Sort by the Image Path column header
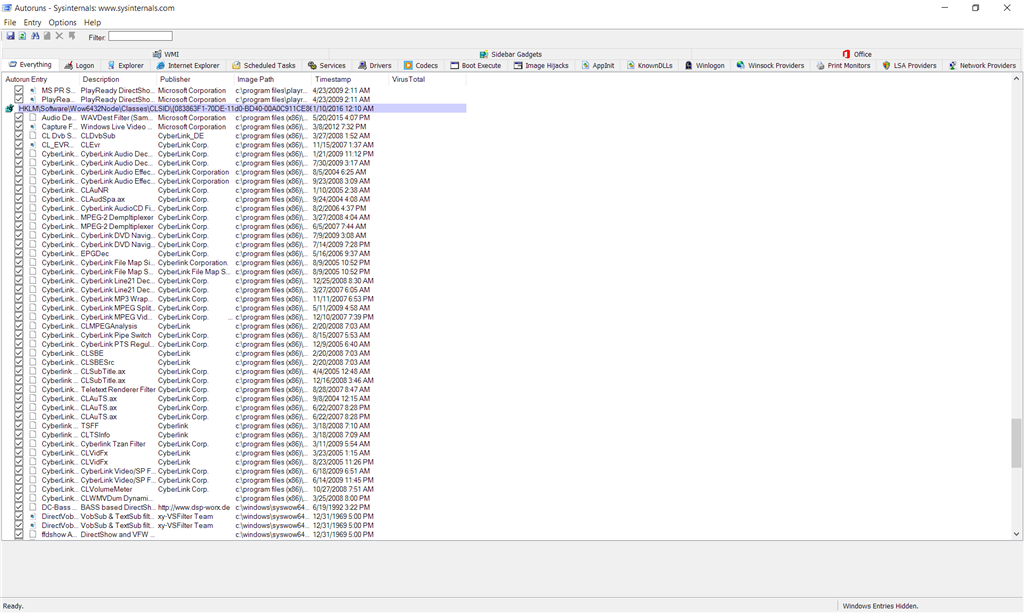Viewport: 1024px width, 613px height. [x=273, y=79]
